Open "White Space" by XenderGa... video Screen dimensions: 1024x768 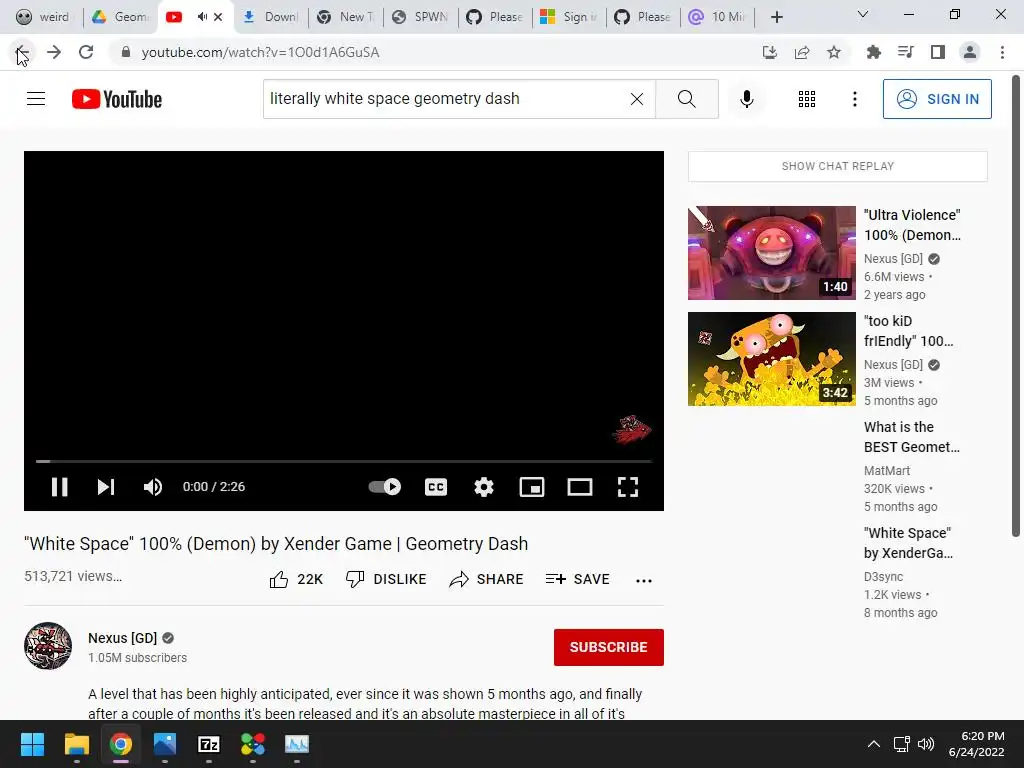pyautogui.click(x=908, y=543)
